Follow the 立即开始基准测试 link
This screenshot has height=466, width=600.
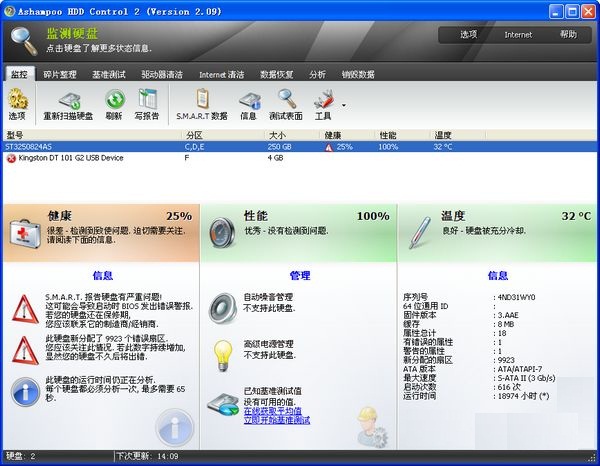point(277,420)
